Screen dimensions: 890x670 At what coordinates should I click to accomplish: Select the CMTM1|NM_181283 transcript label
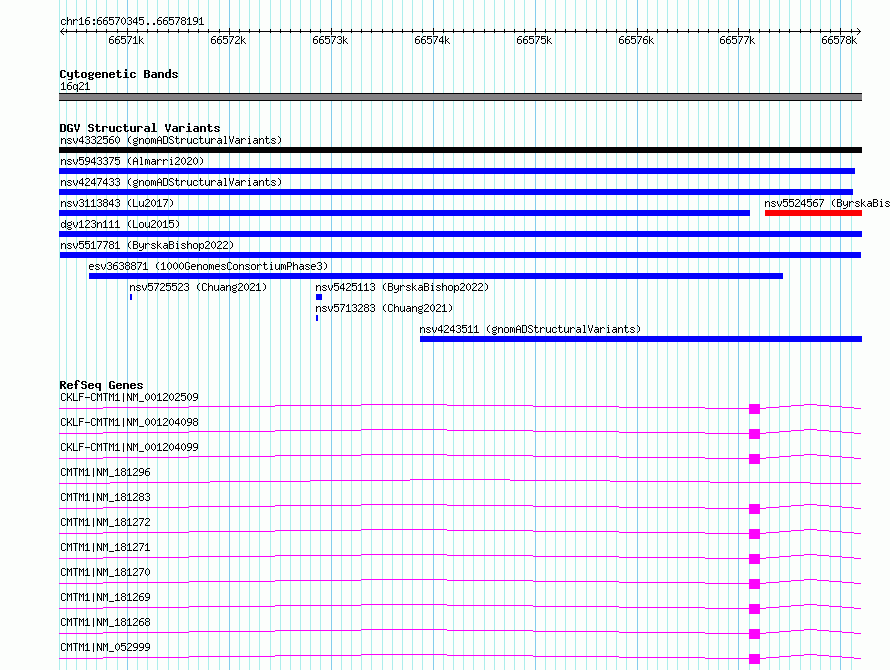[x=105, y=497]
